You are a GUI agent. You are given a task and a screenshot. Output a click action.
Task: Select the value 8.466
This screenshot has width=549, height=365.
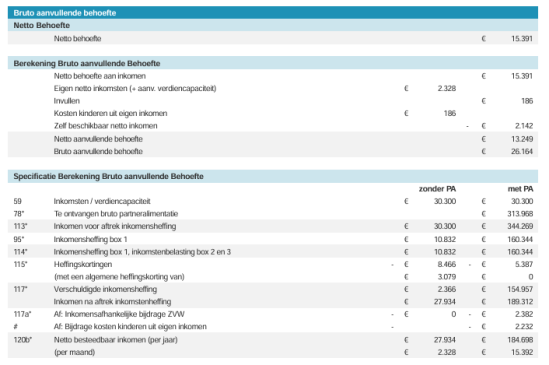click(x=447, y=264)
